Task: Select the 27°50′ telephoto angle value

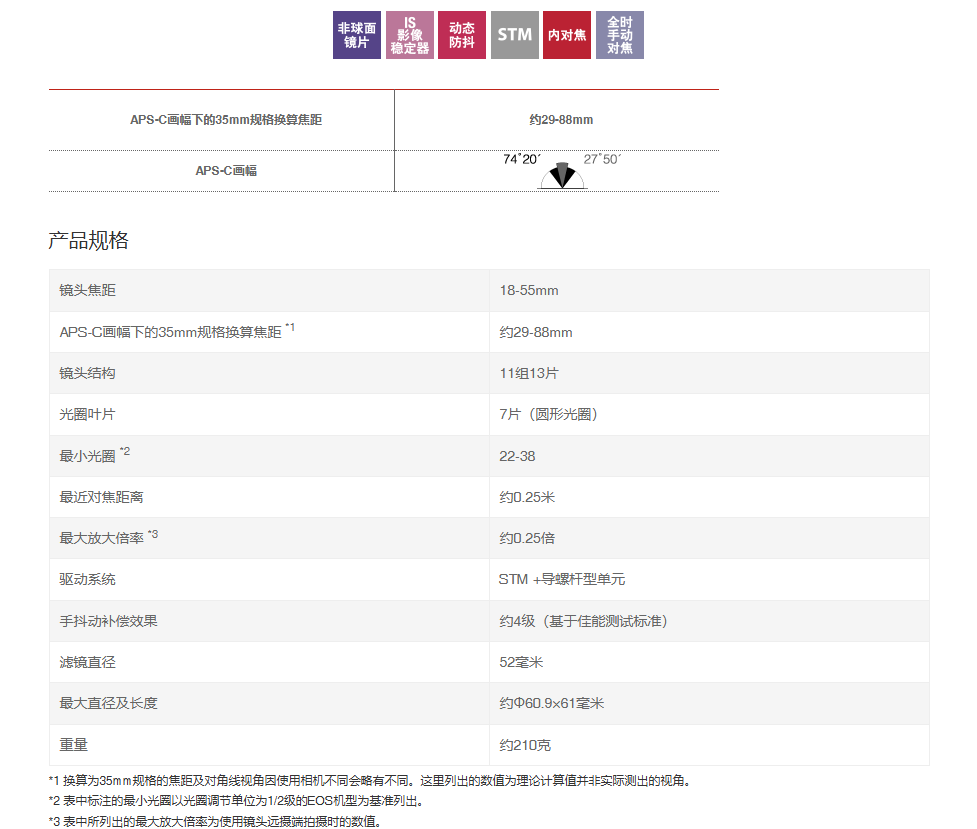Action: click(602, 159)
